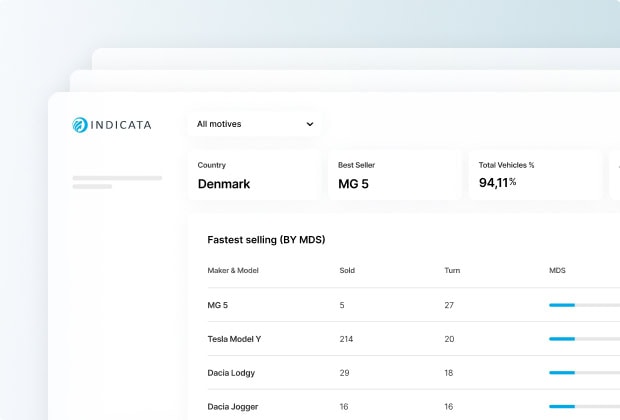Click the Dacia Lodgy MDS bar

coord(583,373)
